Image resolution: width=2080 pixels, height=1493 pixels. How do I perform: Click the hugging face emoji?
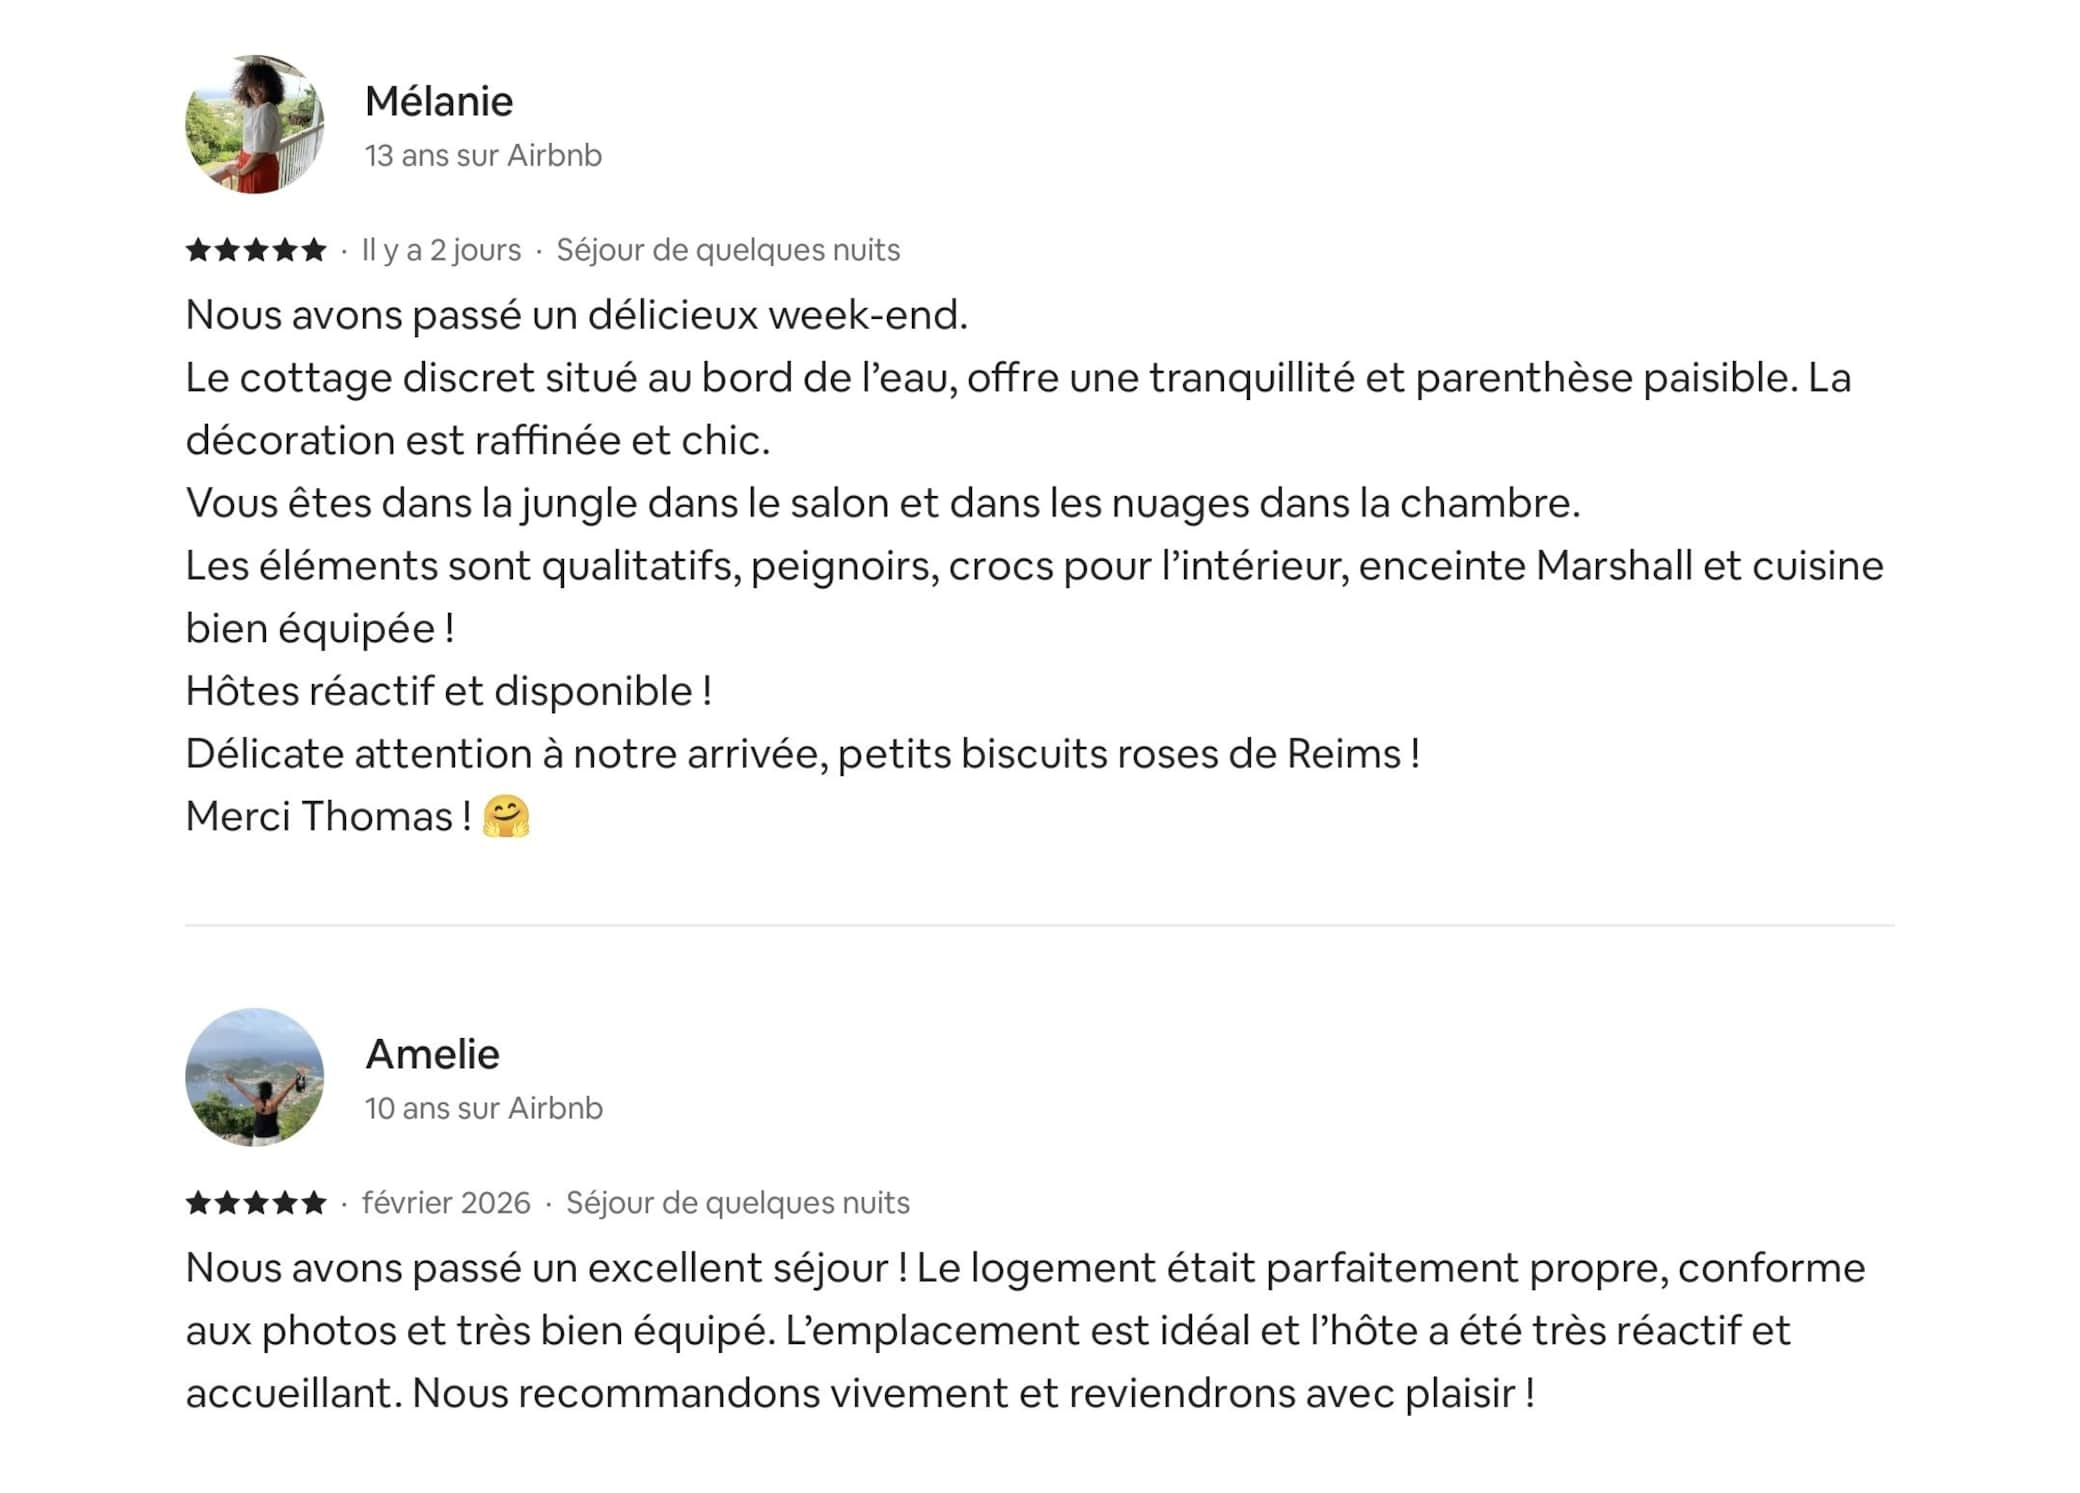(x=506, y=816)
